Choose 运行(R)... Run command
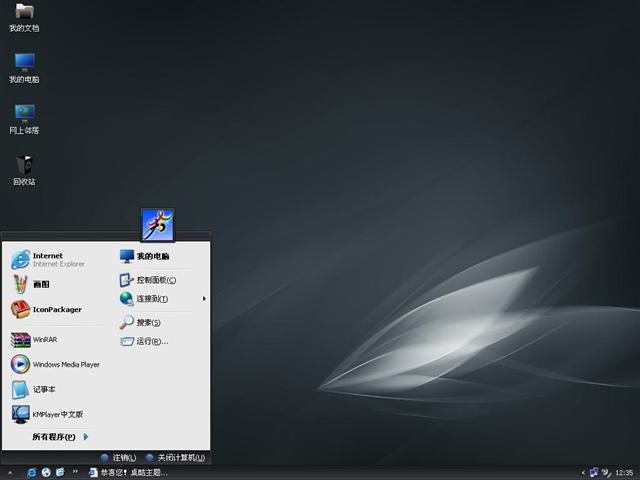This screenshot has height=480, width=640. click(x=150, y=342)
